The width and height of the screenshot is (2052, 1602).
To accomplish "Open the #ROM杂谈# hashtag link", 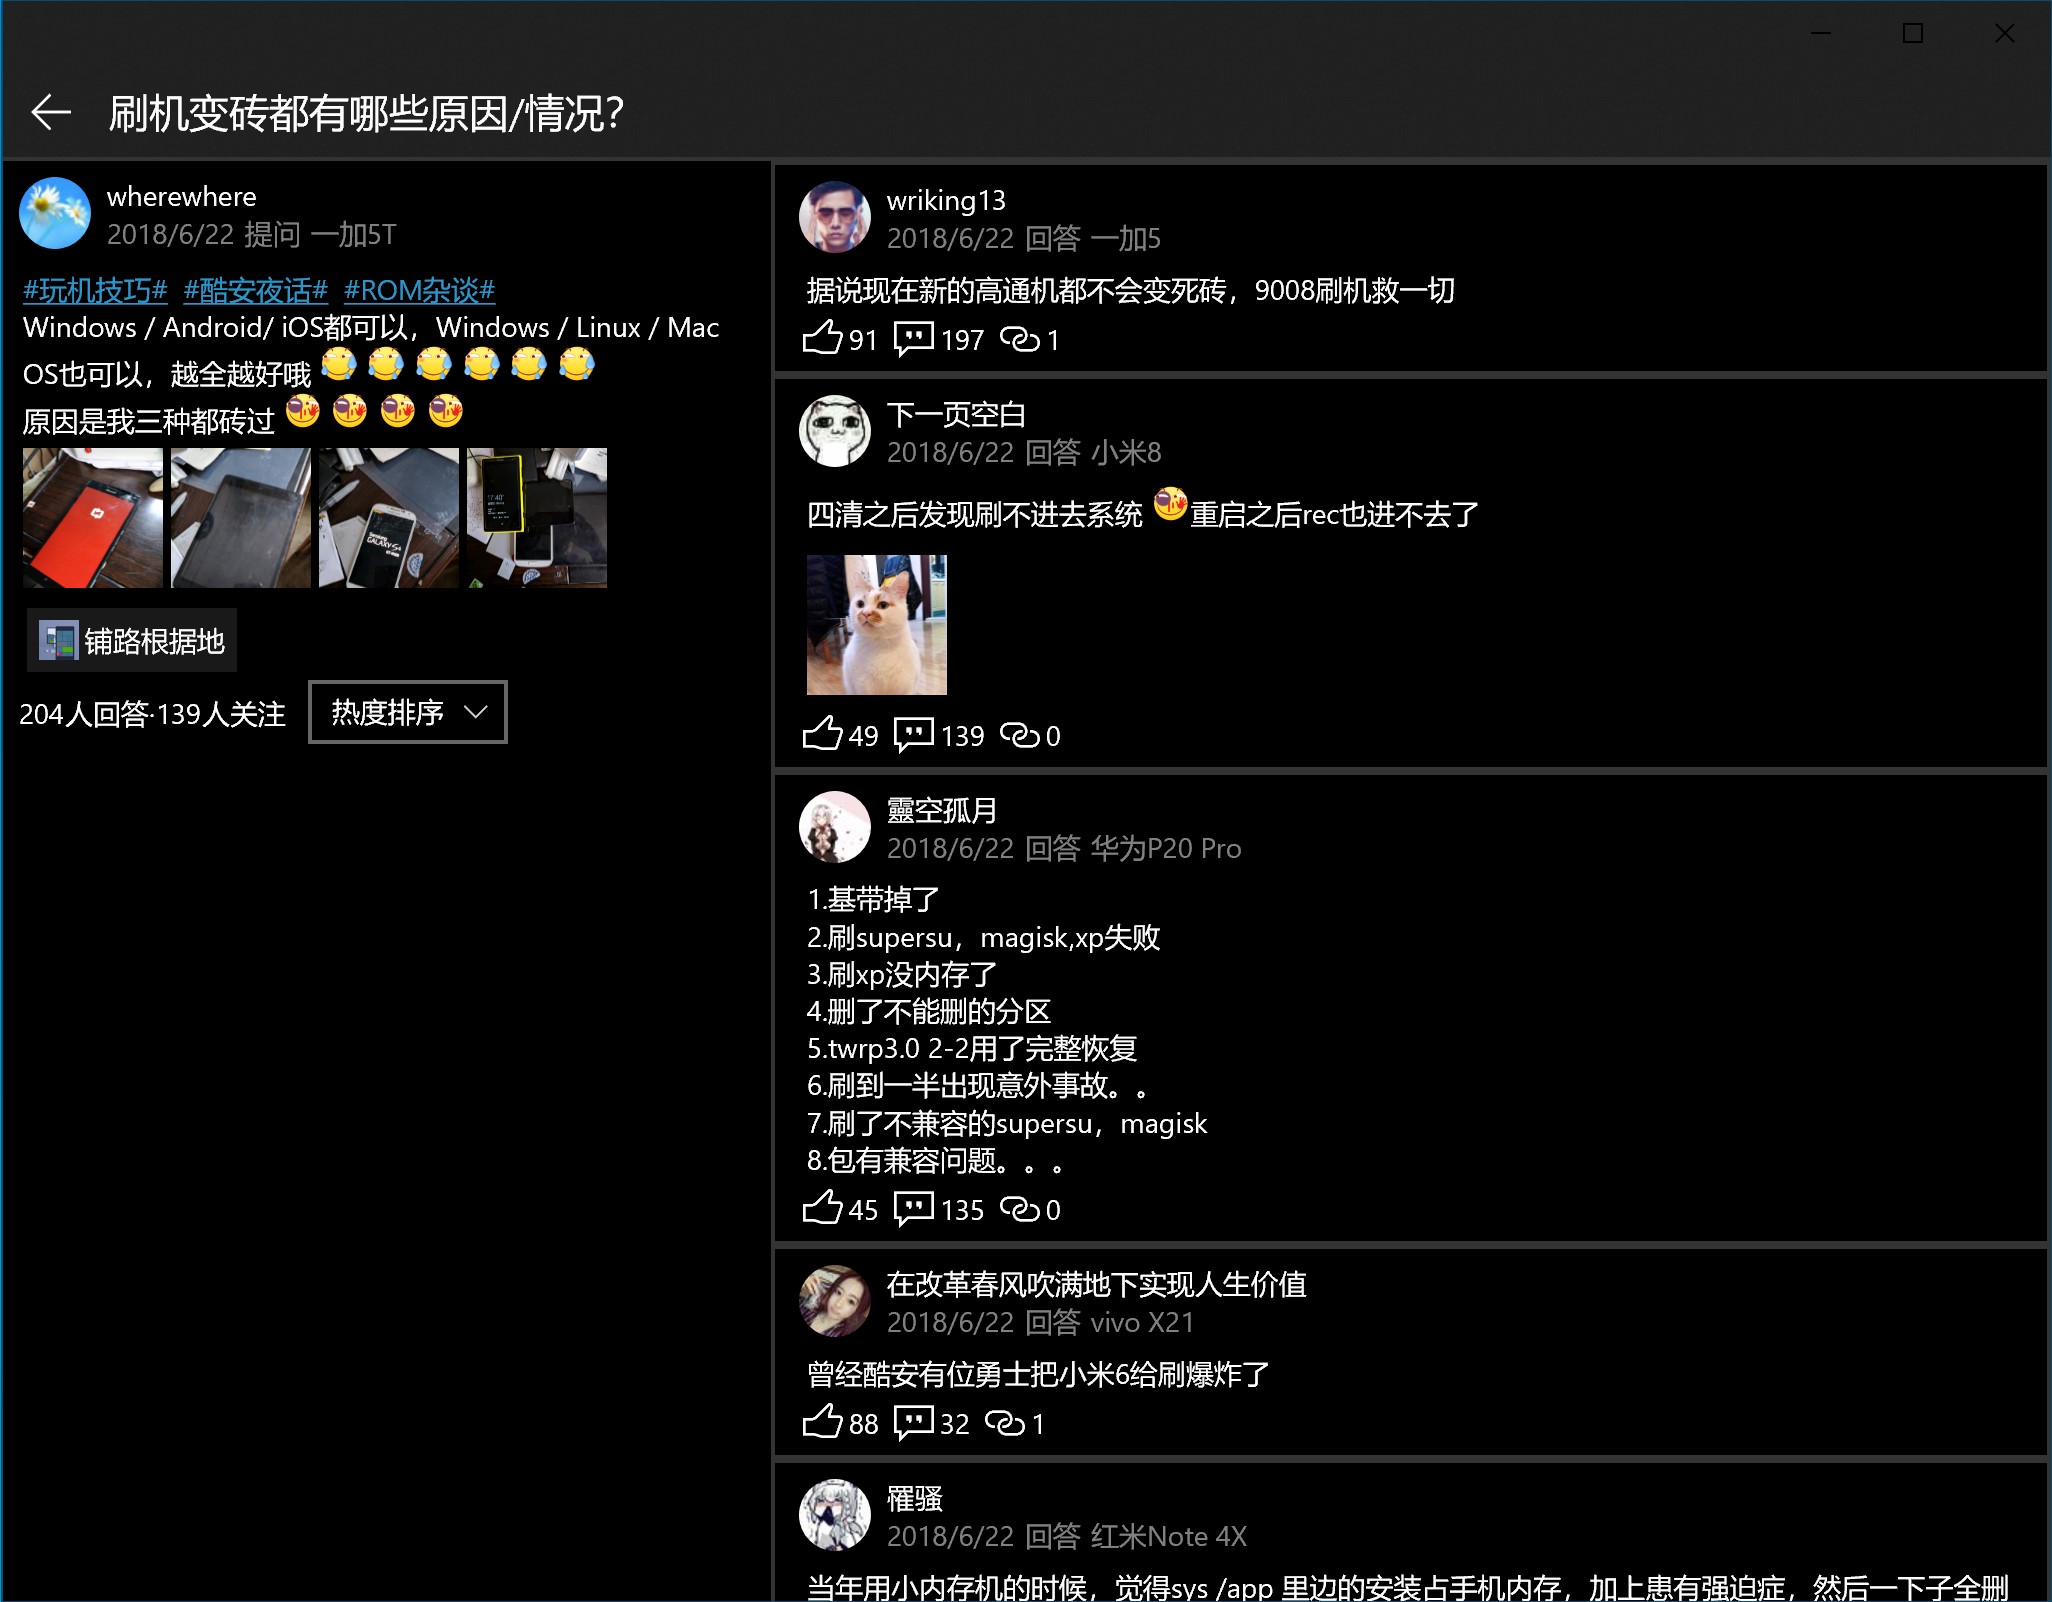I will tap(419, 290).
